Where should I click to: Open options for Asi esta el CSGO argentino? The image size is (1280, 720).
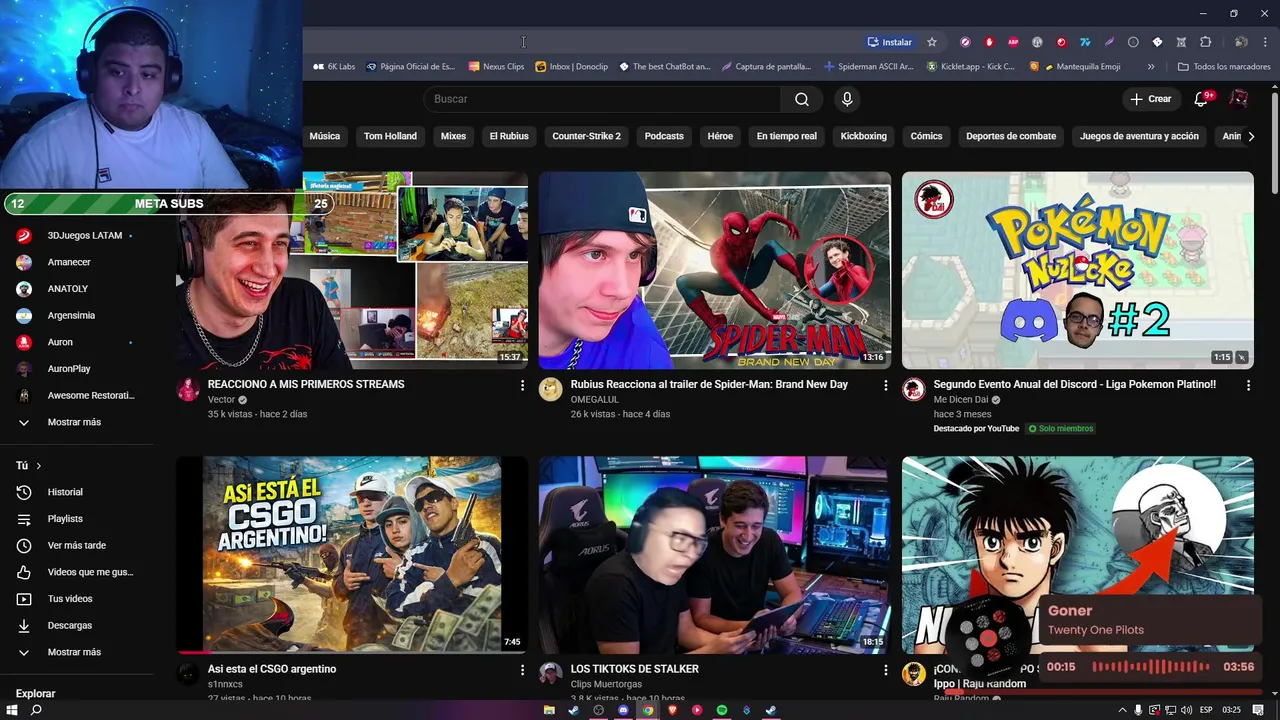(x=522, y=670)
